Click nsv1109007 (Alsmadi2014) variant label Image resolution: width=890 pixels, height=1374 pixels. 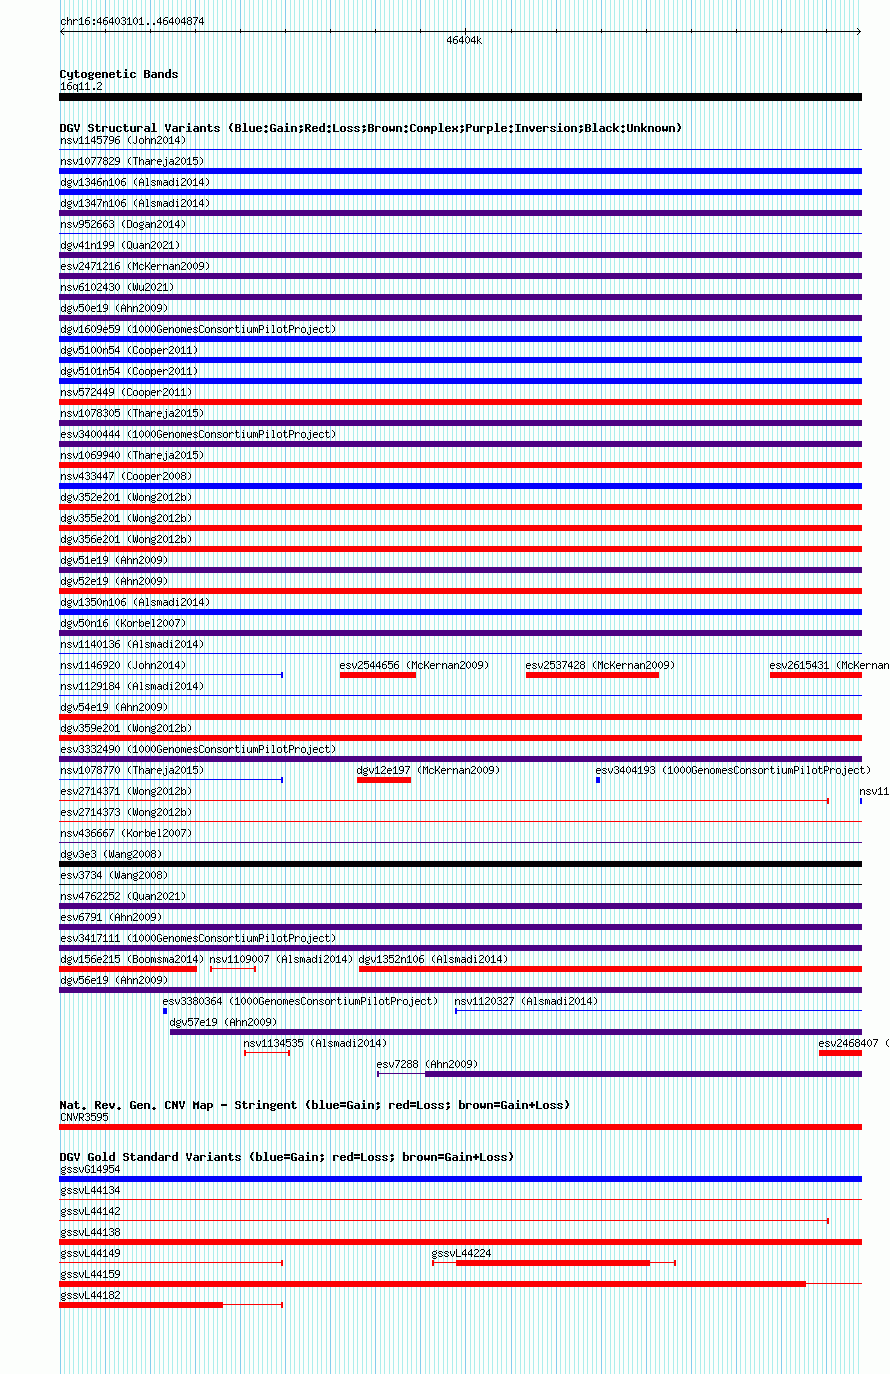click(281, 959)
